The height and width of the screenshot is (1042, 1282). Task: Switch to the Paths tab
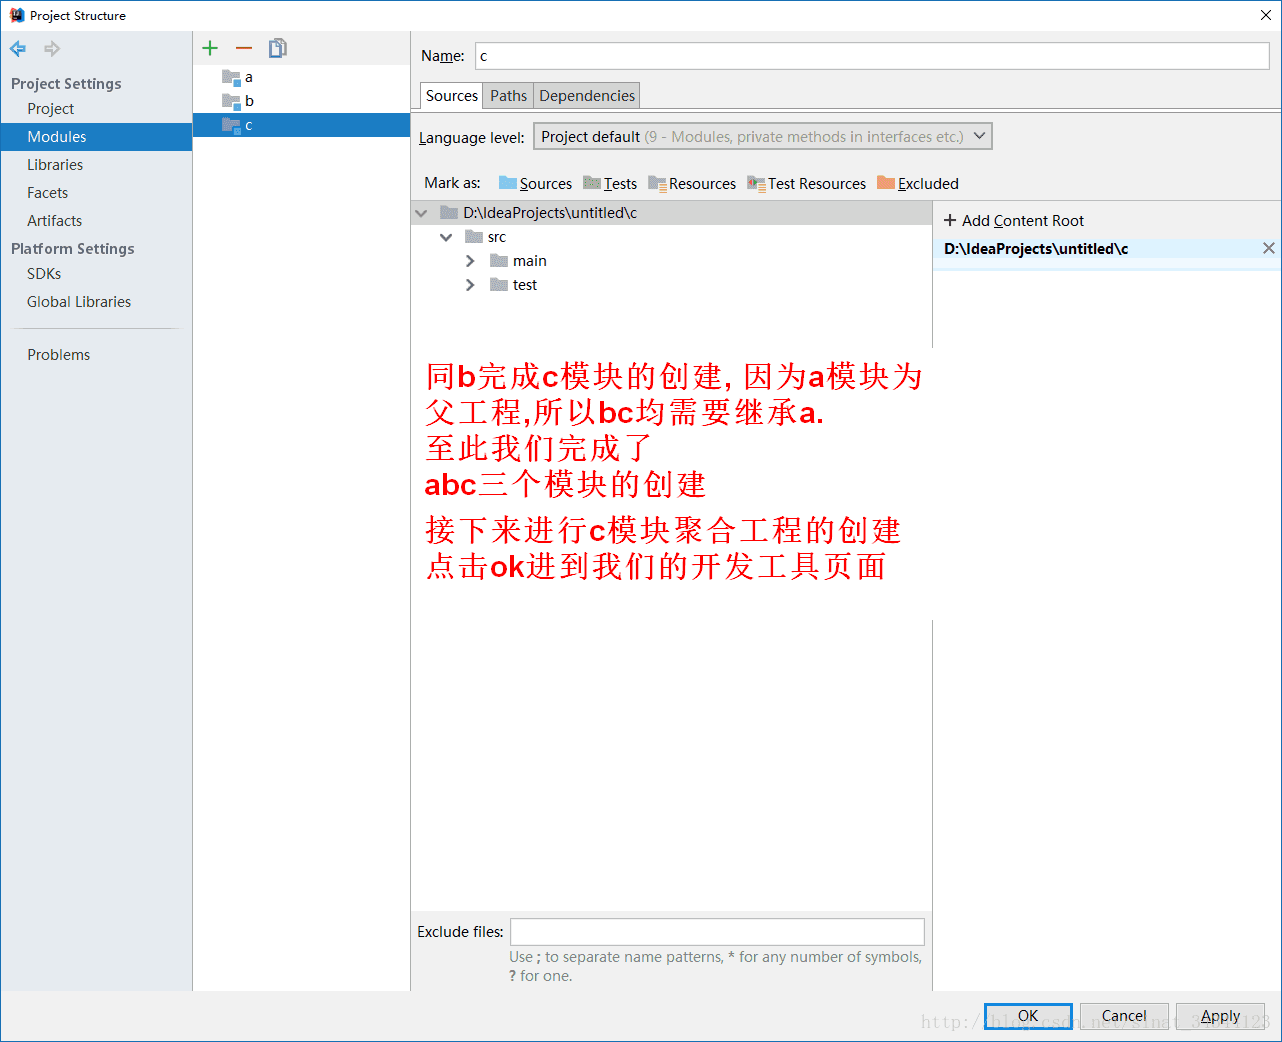coord(508,95)
